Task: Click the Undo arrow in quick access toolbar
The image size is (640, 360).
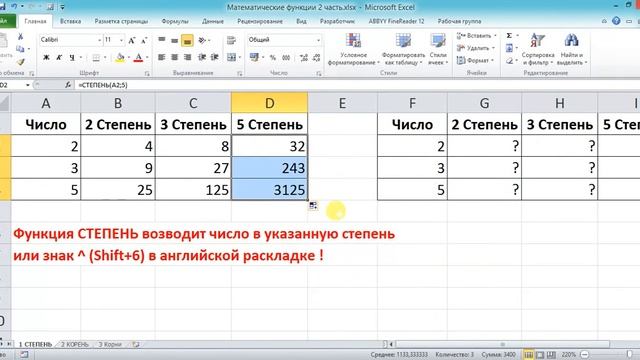Action: coord(14,7)
